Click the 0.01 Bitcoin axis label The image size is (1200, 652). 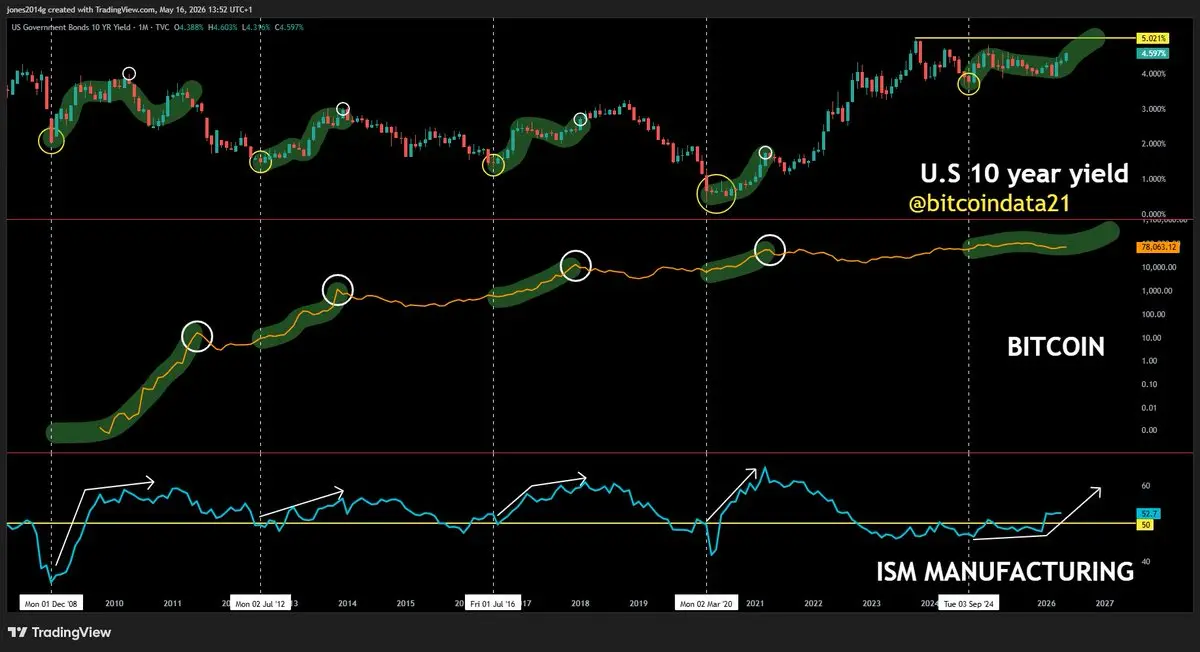click(1147, 407)
